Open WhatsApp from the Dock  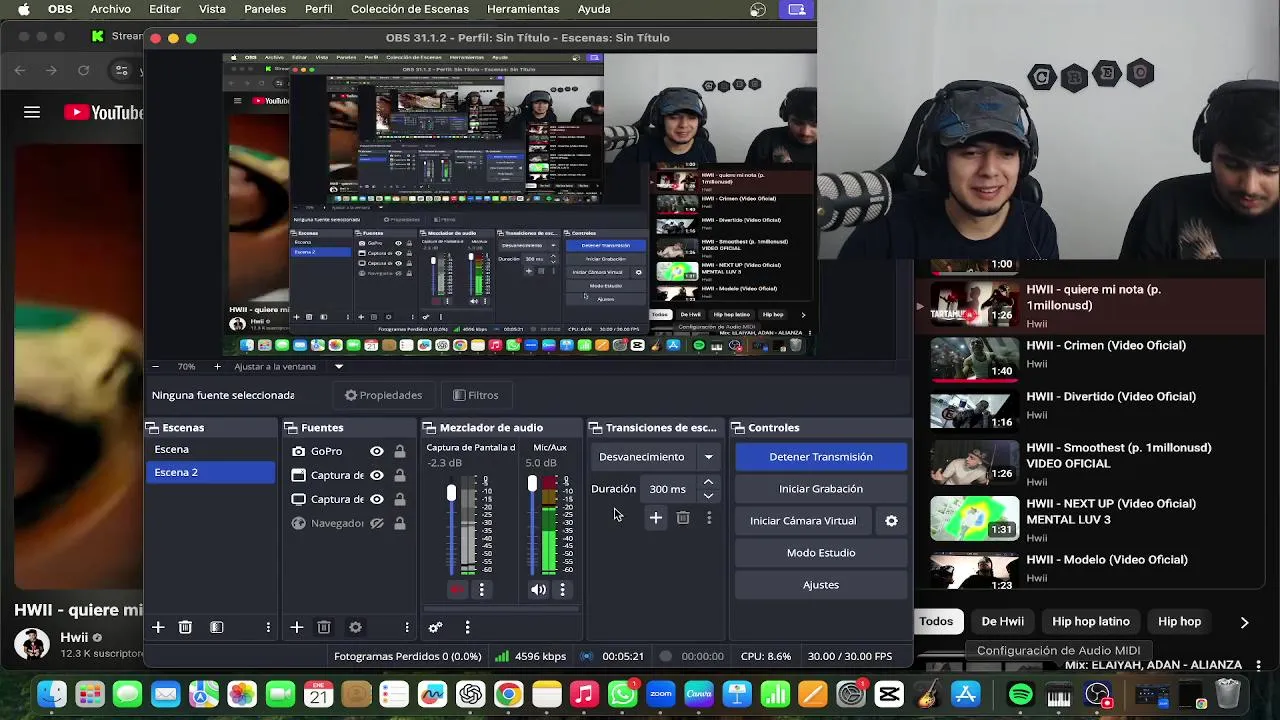coord(623,694)
